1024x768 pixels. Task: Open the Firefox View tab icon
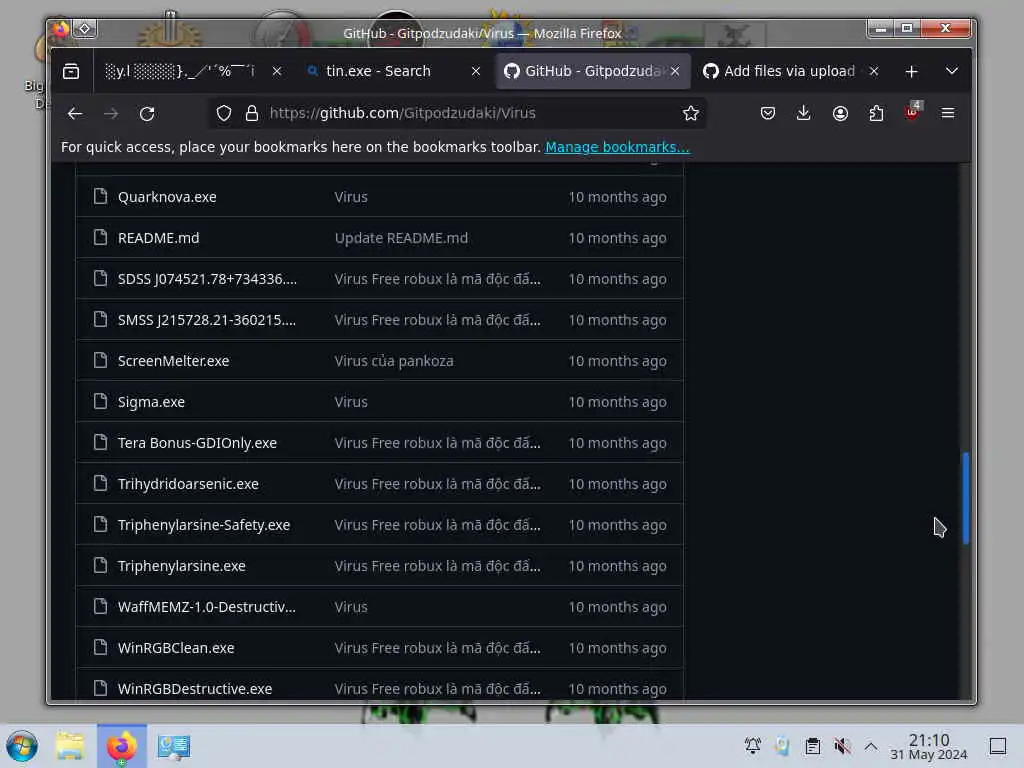click(71, 71)
